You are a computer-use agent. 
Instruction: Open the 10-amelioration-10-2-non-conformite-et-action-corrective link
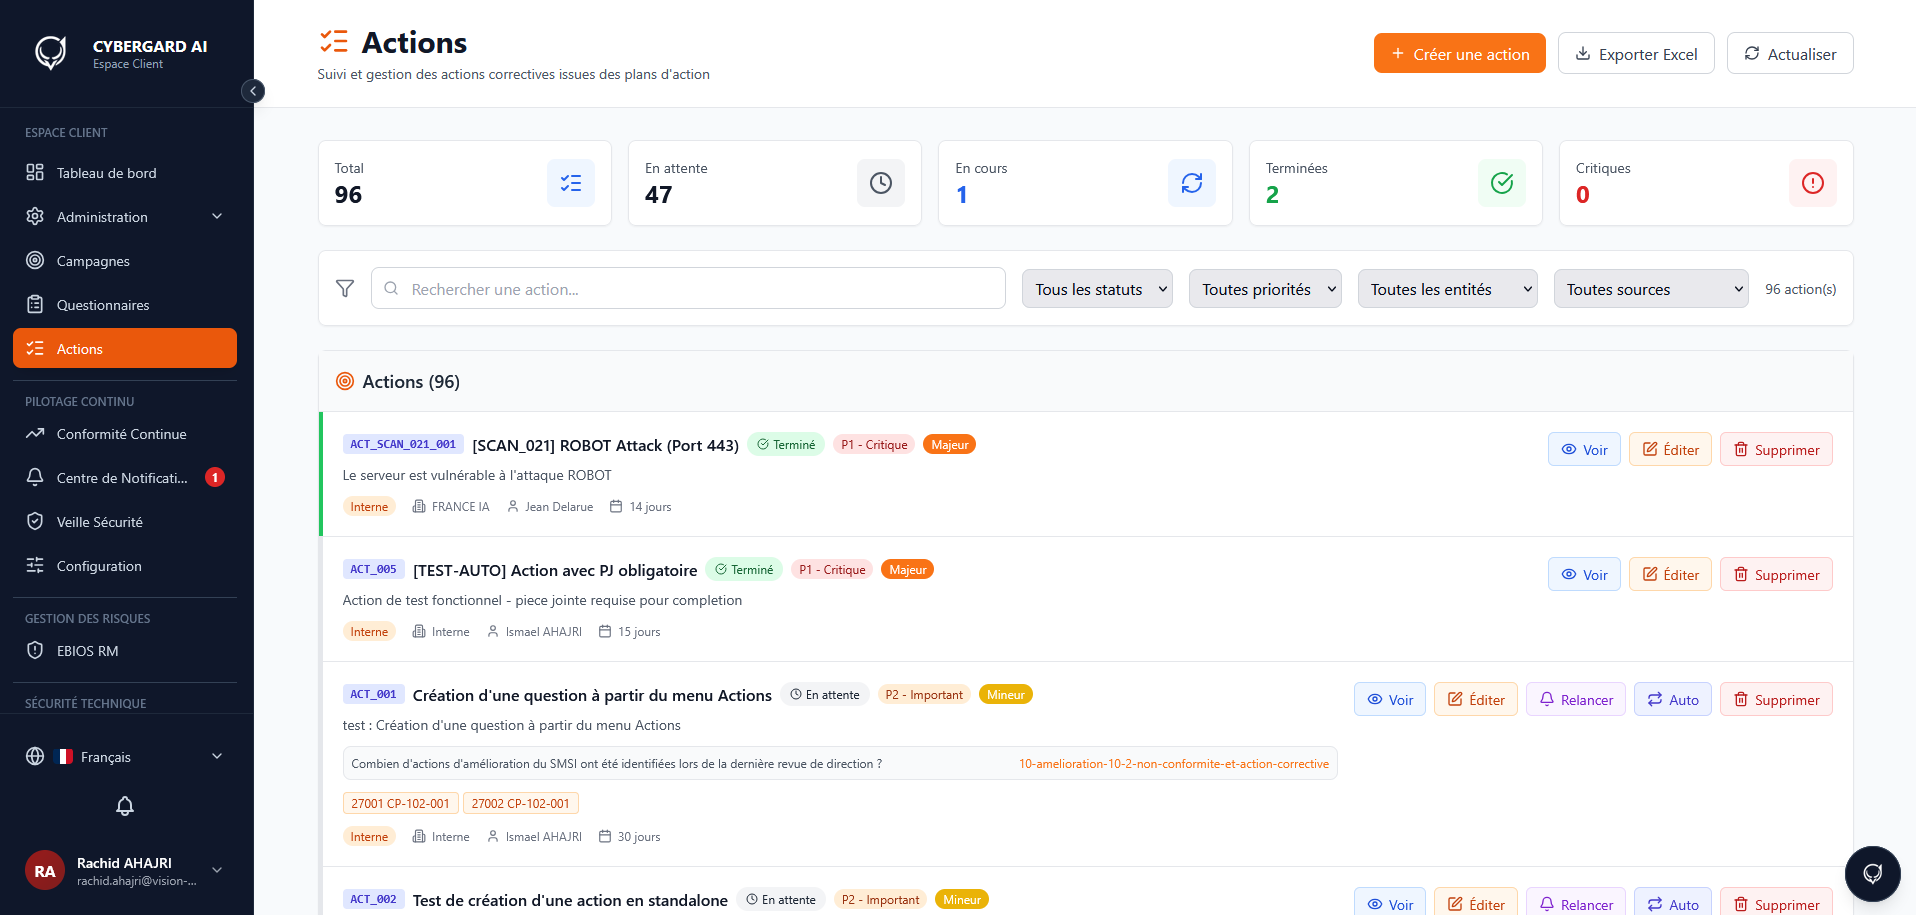(x=1174, y=764)
